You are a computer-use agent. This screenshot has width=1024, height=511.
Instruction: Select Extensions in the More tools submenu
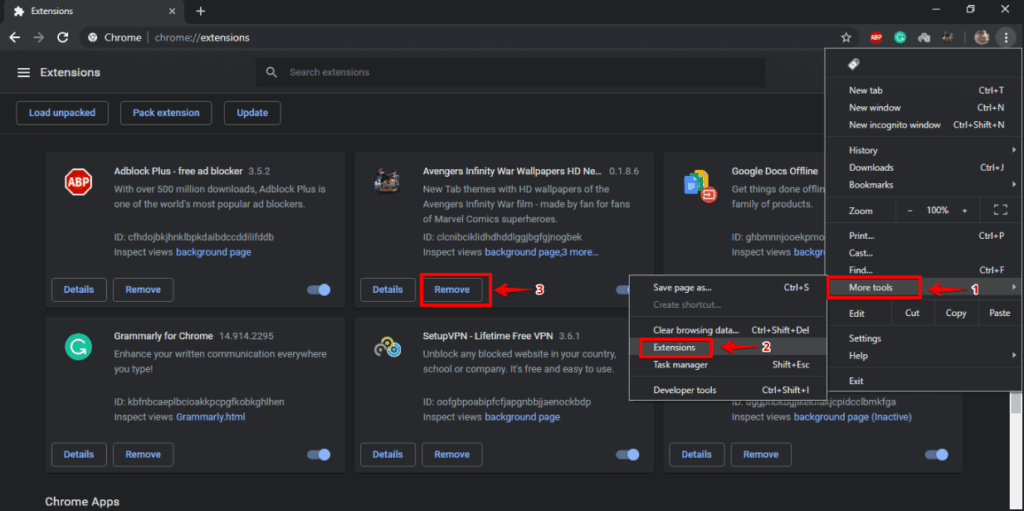click(x=674, y=348)
